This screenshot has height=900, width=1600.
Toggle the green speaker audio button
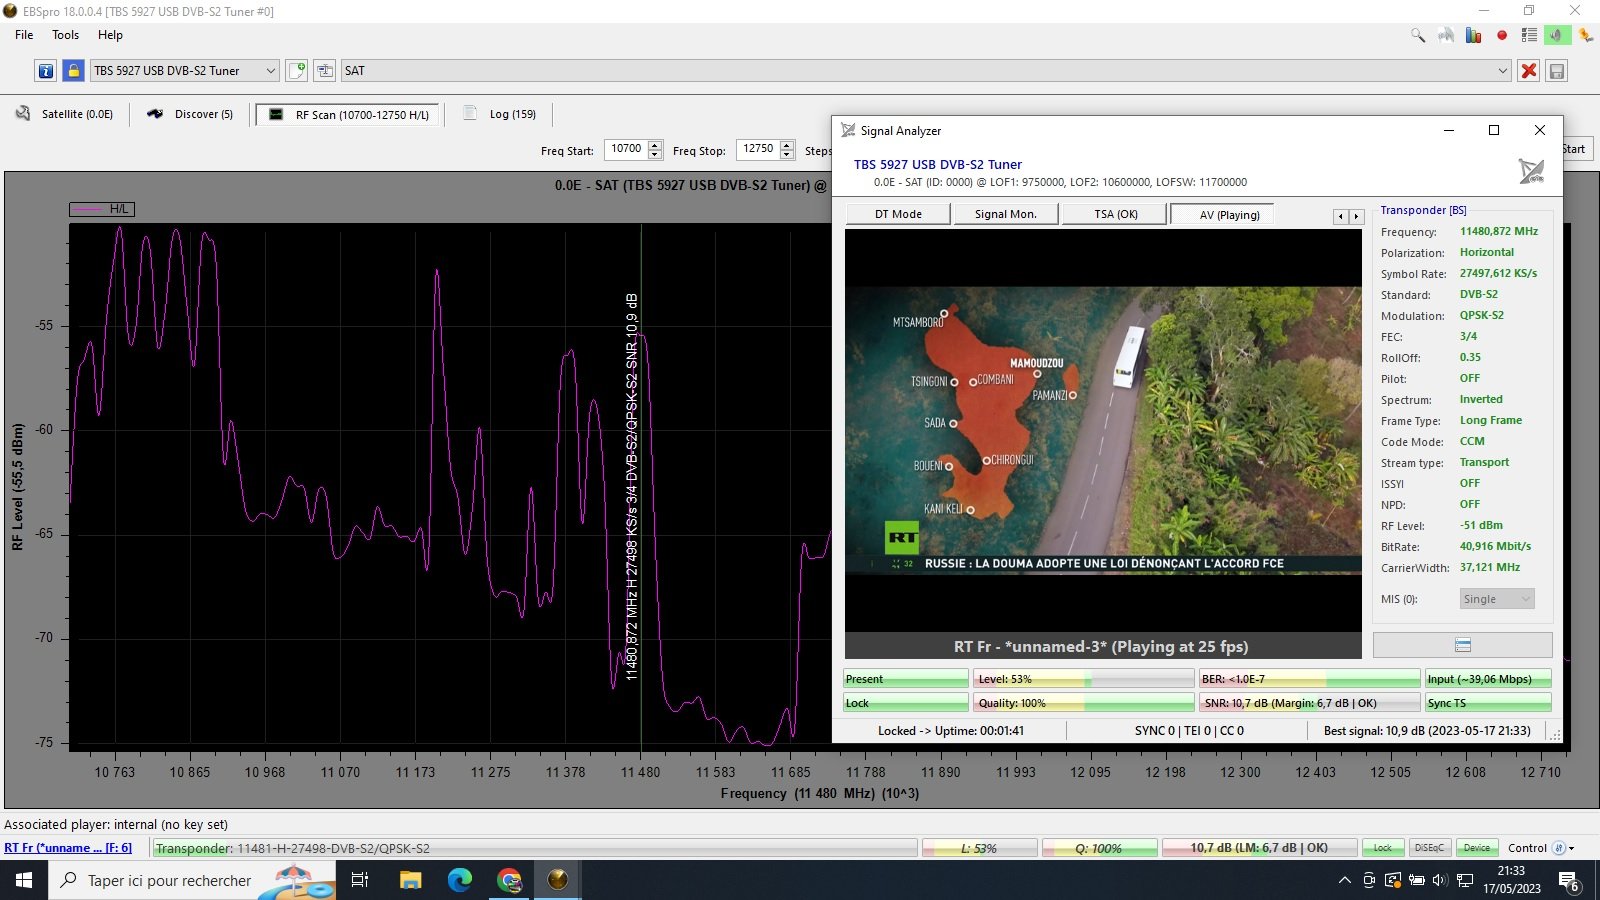point(1557,35)
